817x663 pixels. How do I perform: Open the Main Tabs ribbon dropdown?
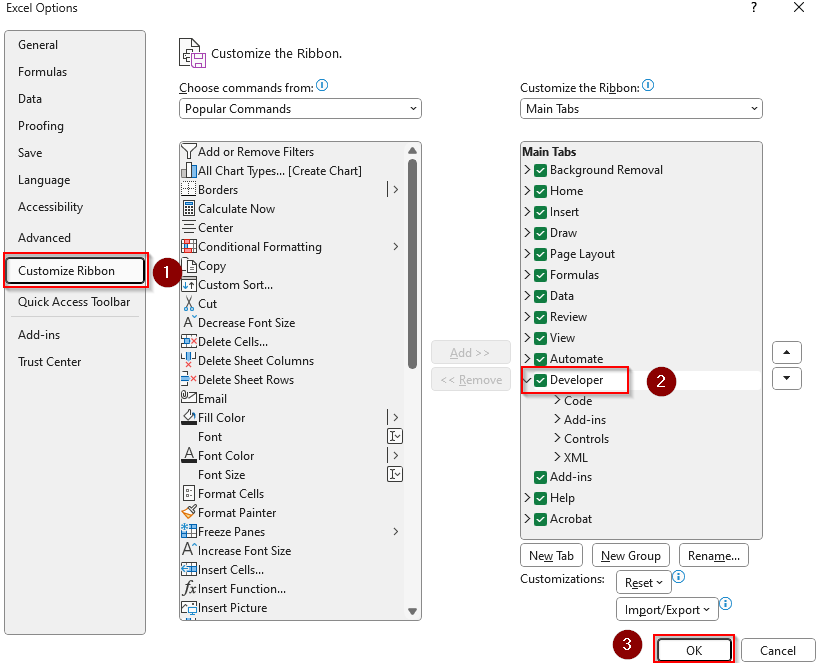(x=641, y=109)
